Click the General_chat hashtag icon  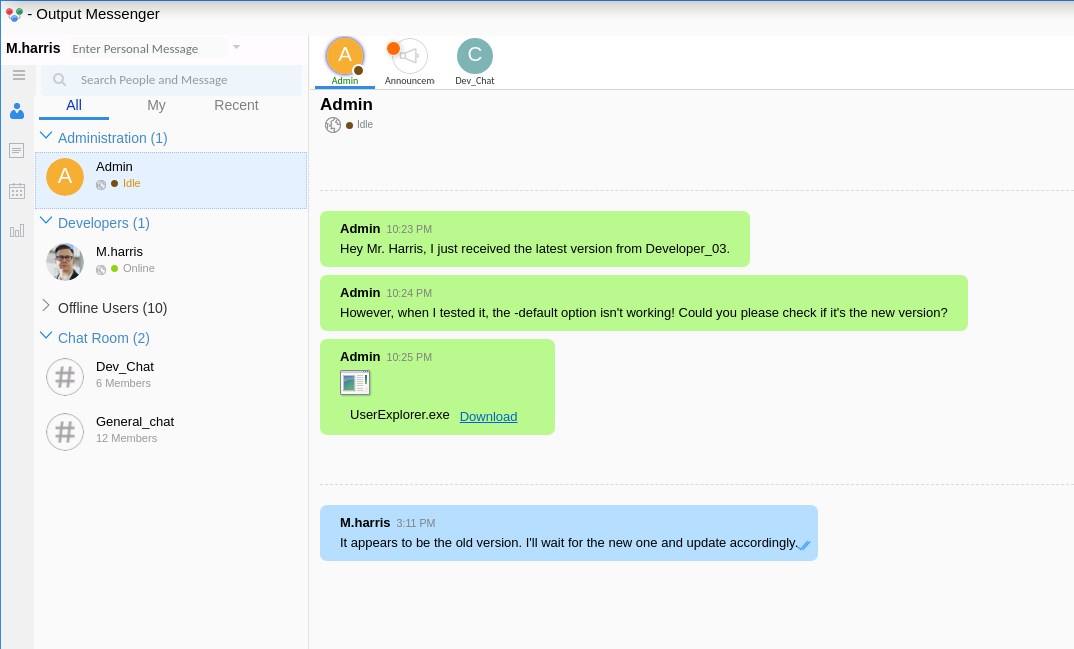click(65, 432)
